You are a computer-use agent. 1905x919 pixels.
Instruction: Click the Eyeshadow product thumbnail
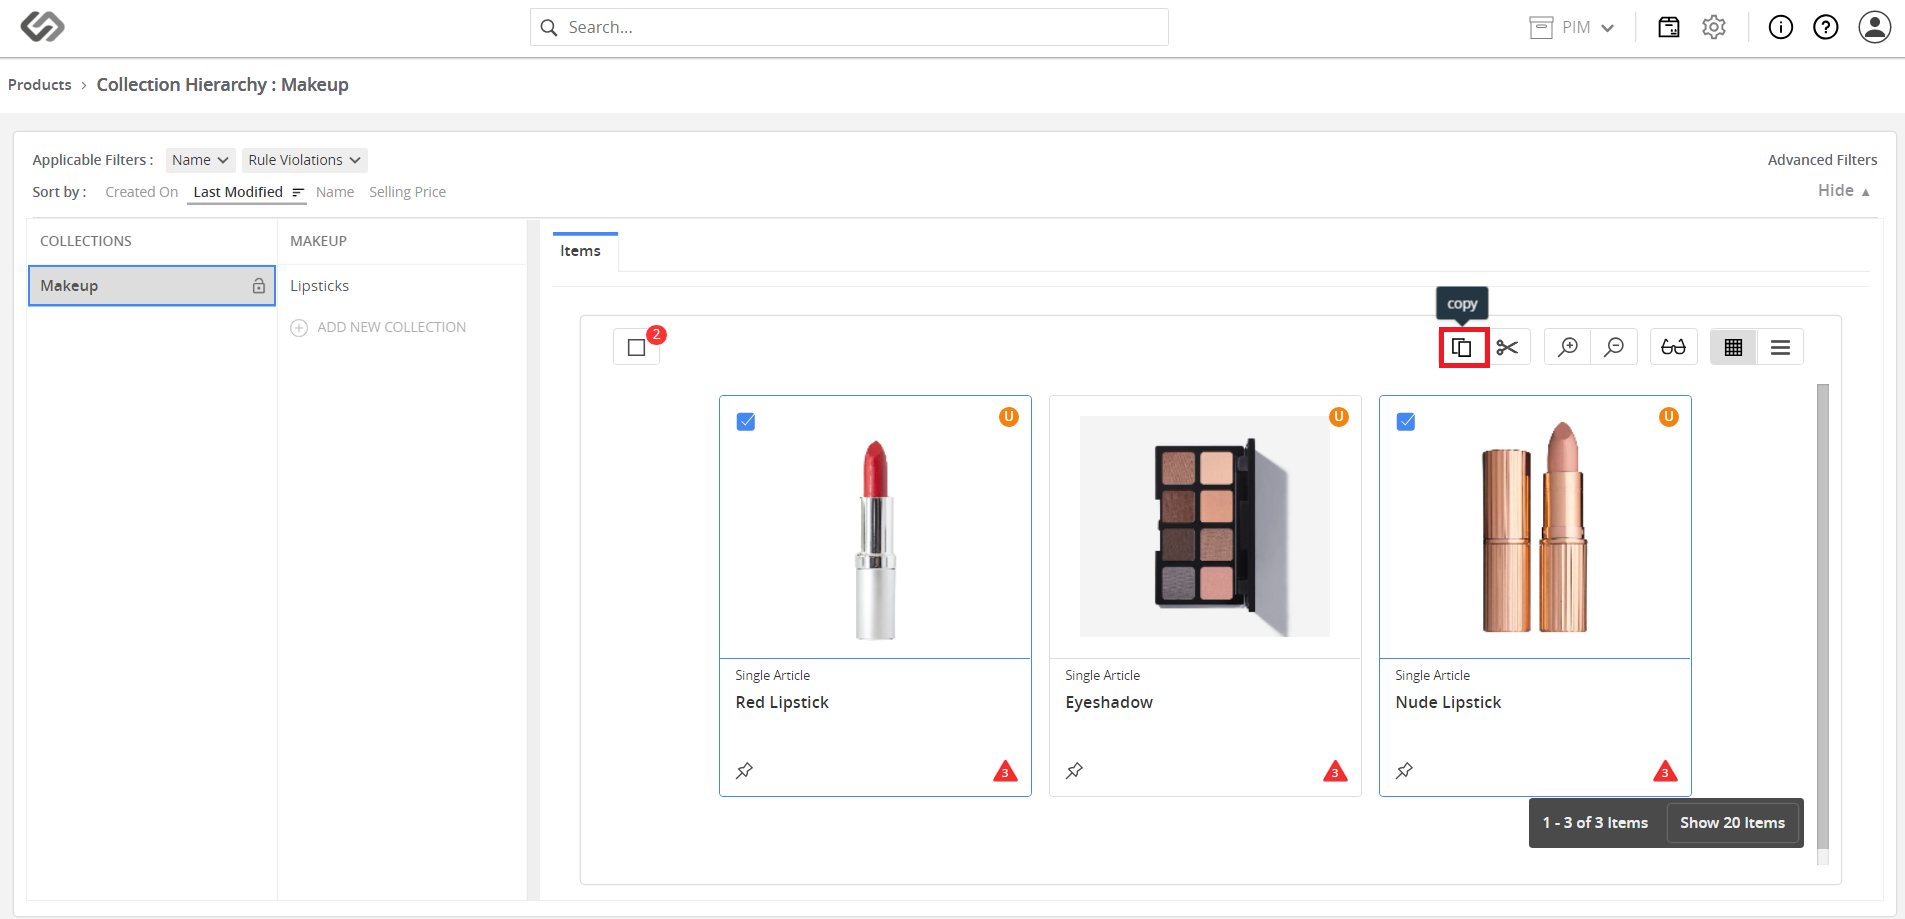pyautogui.click(x=1205, y=527)
